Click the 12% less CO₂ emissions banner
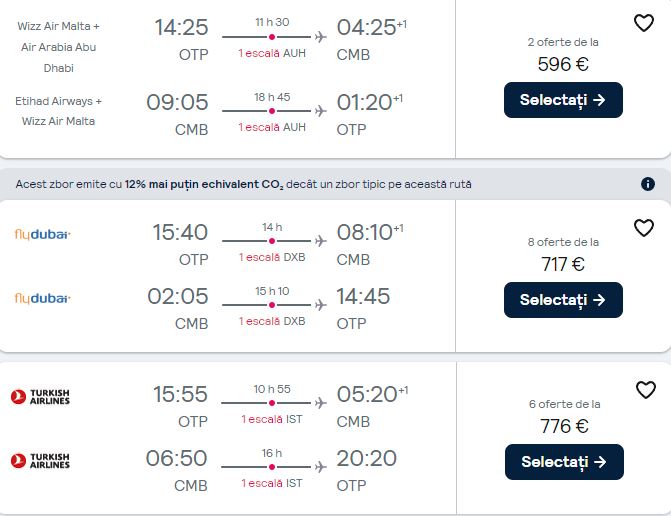Viewport: 671px width, 516px height. [x=298, y=184]
